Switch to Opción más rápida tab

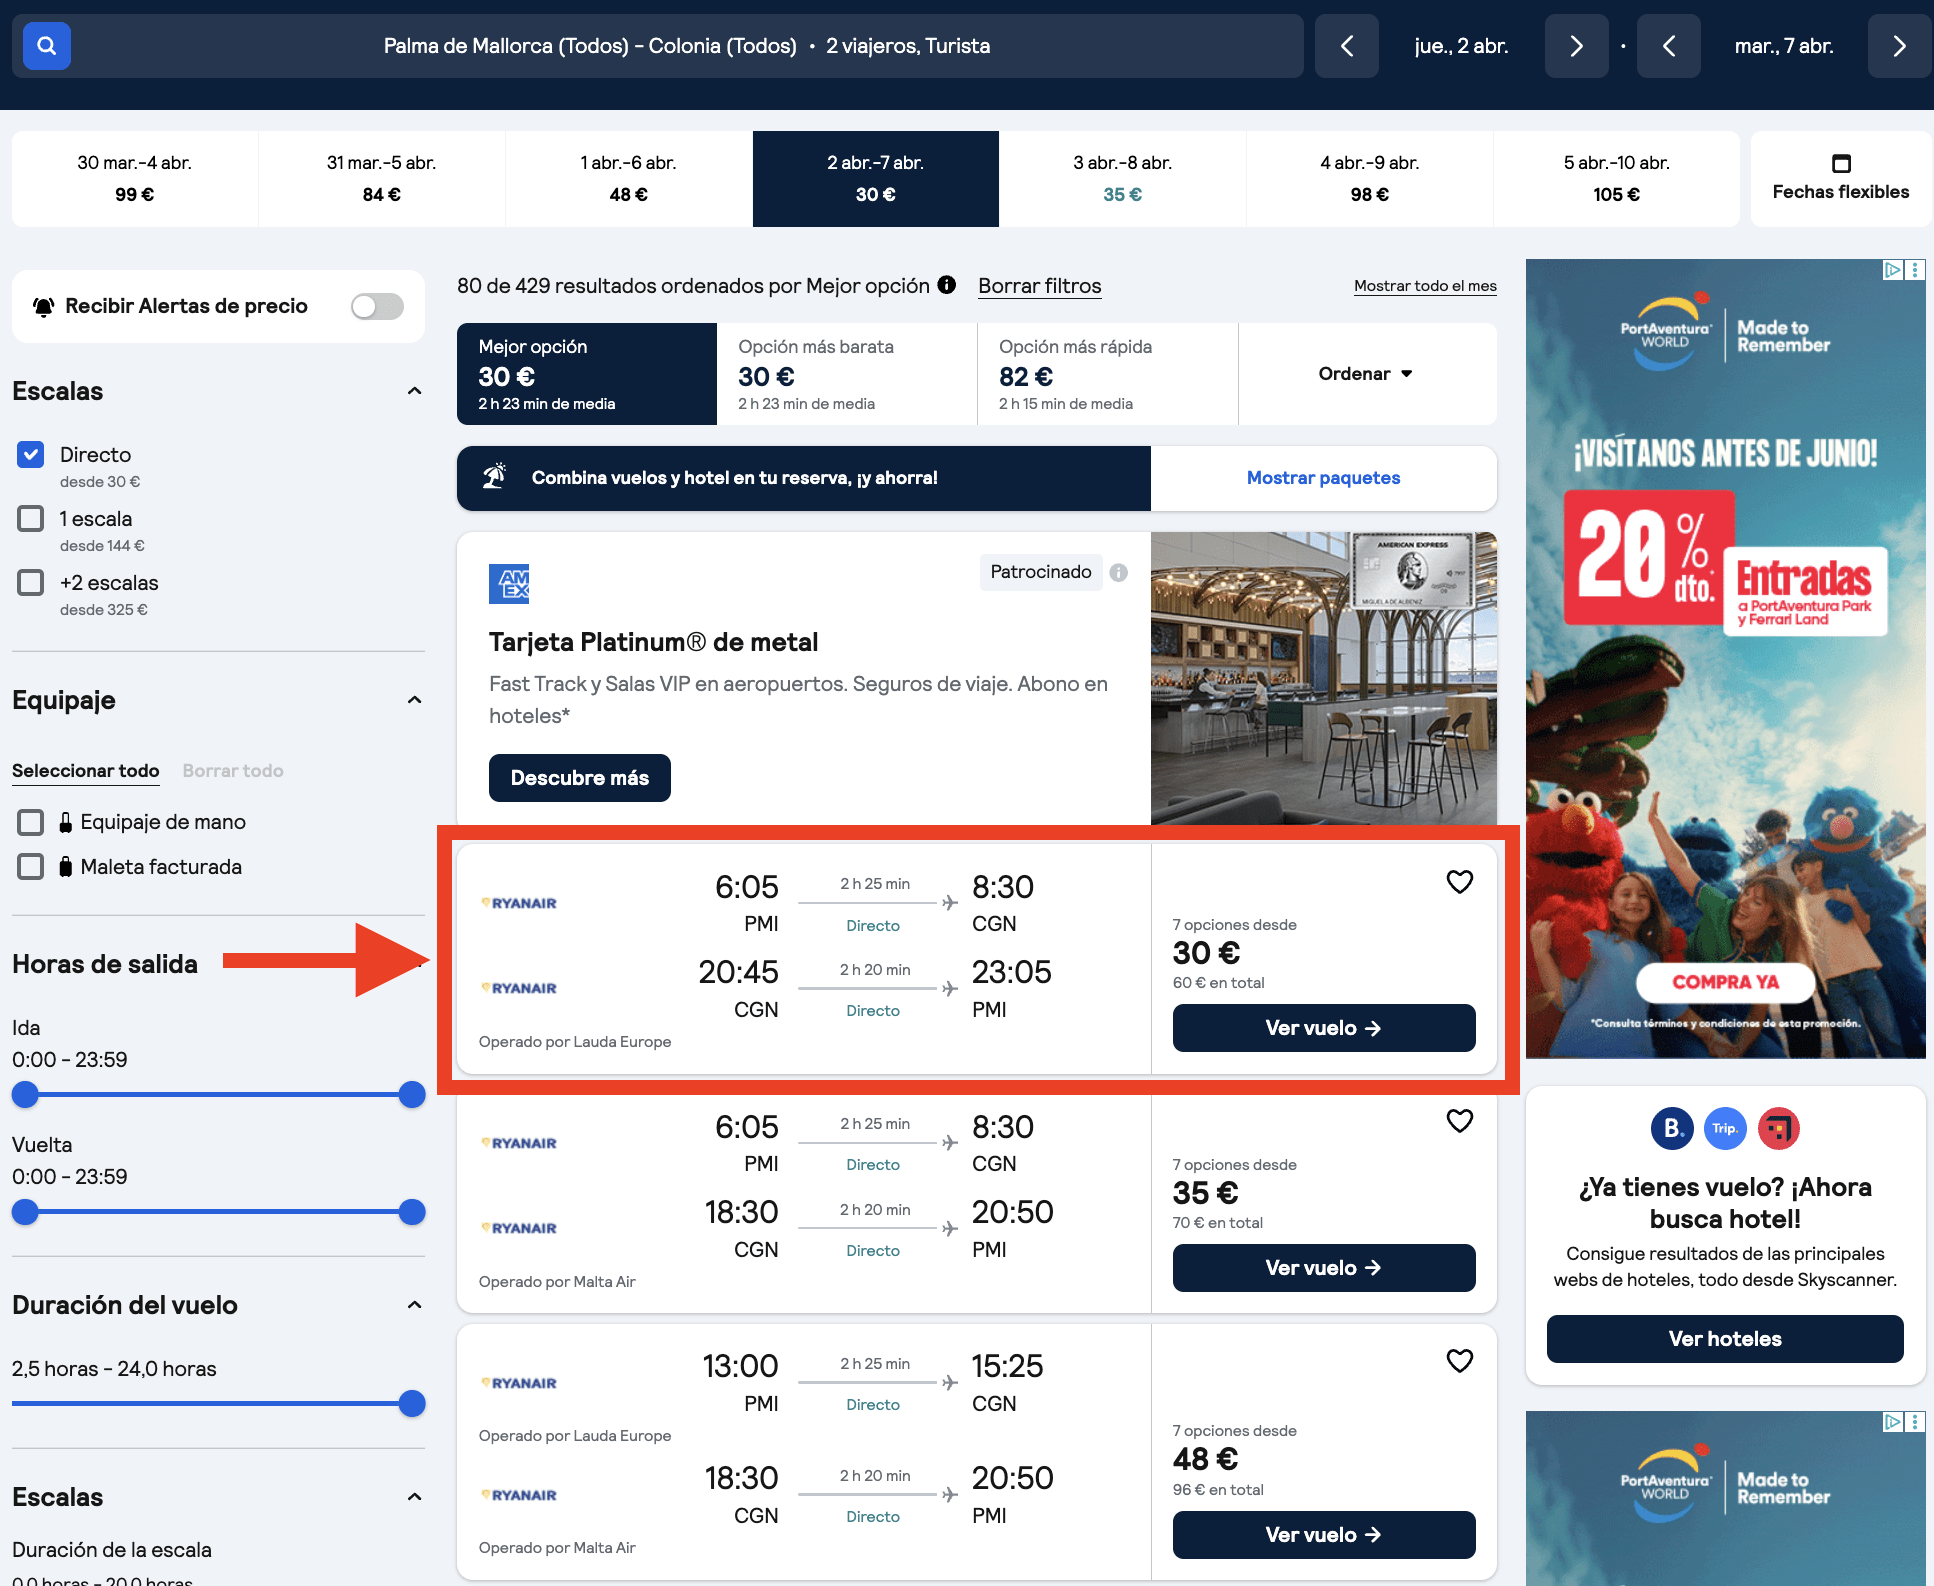(1108, 374)
